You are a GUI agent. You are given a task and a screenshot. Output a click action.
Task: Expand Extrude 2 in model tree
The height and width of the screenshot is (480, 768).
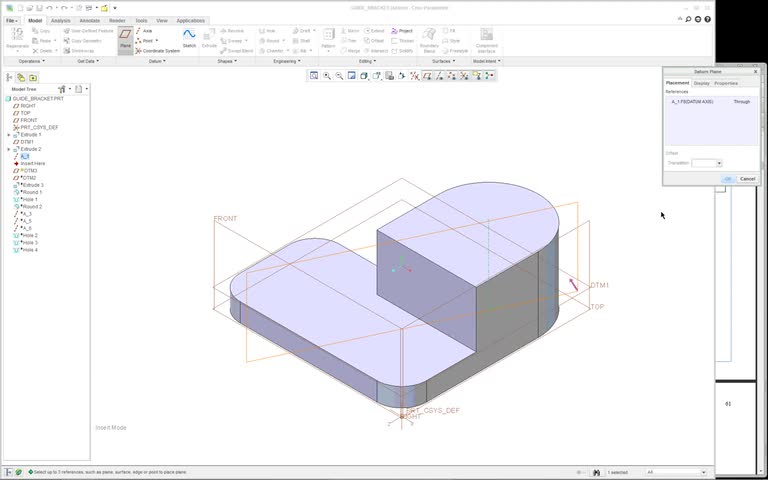8,149
